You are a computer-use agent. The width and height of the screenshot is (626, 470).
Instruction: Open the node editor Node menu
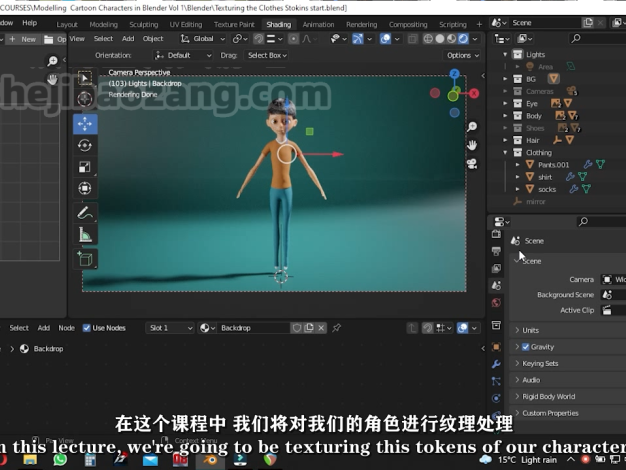(x=66, y=328)
